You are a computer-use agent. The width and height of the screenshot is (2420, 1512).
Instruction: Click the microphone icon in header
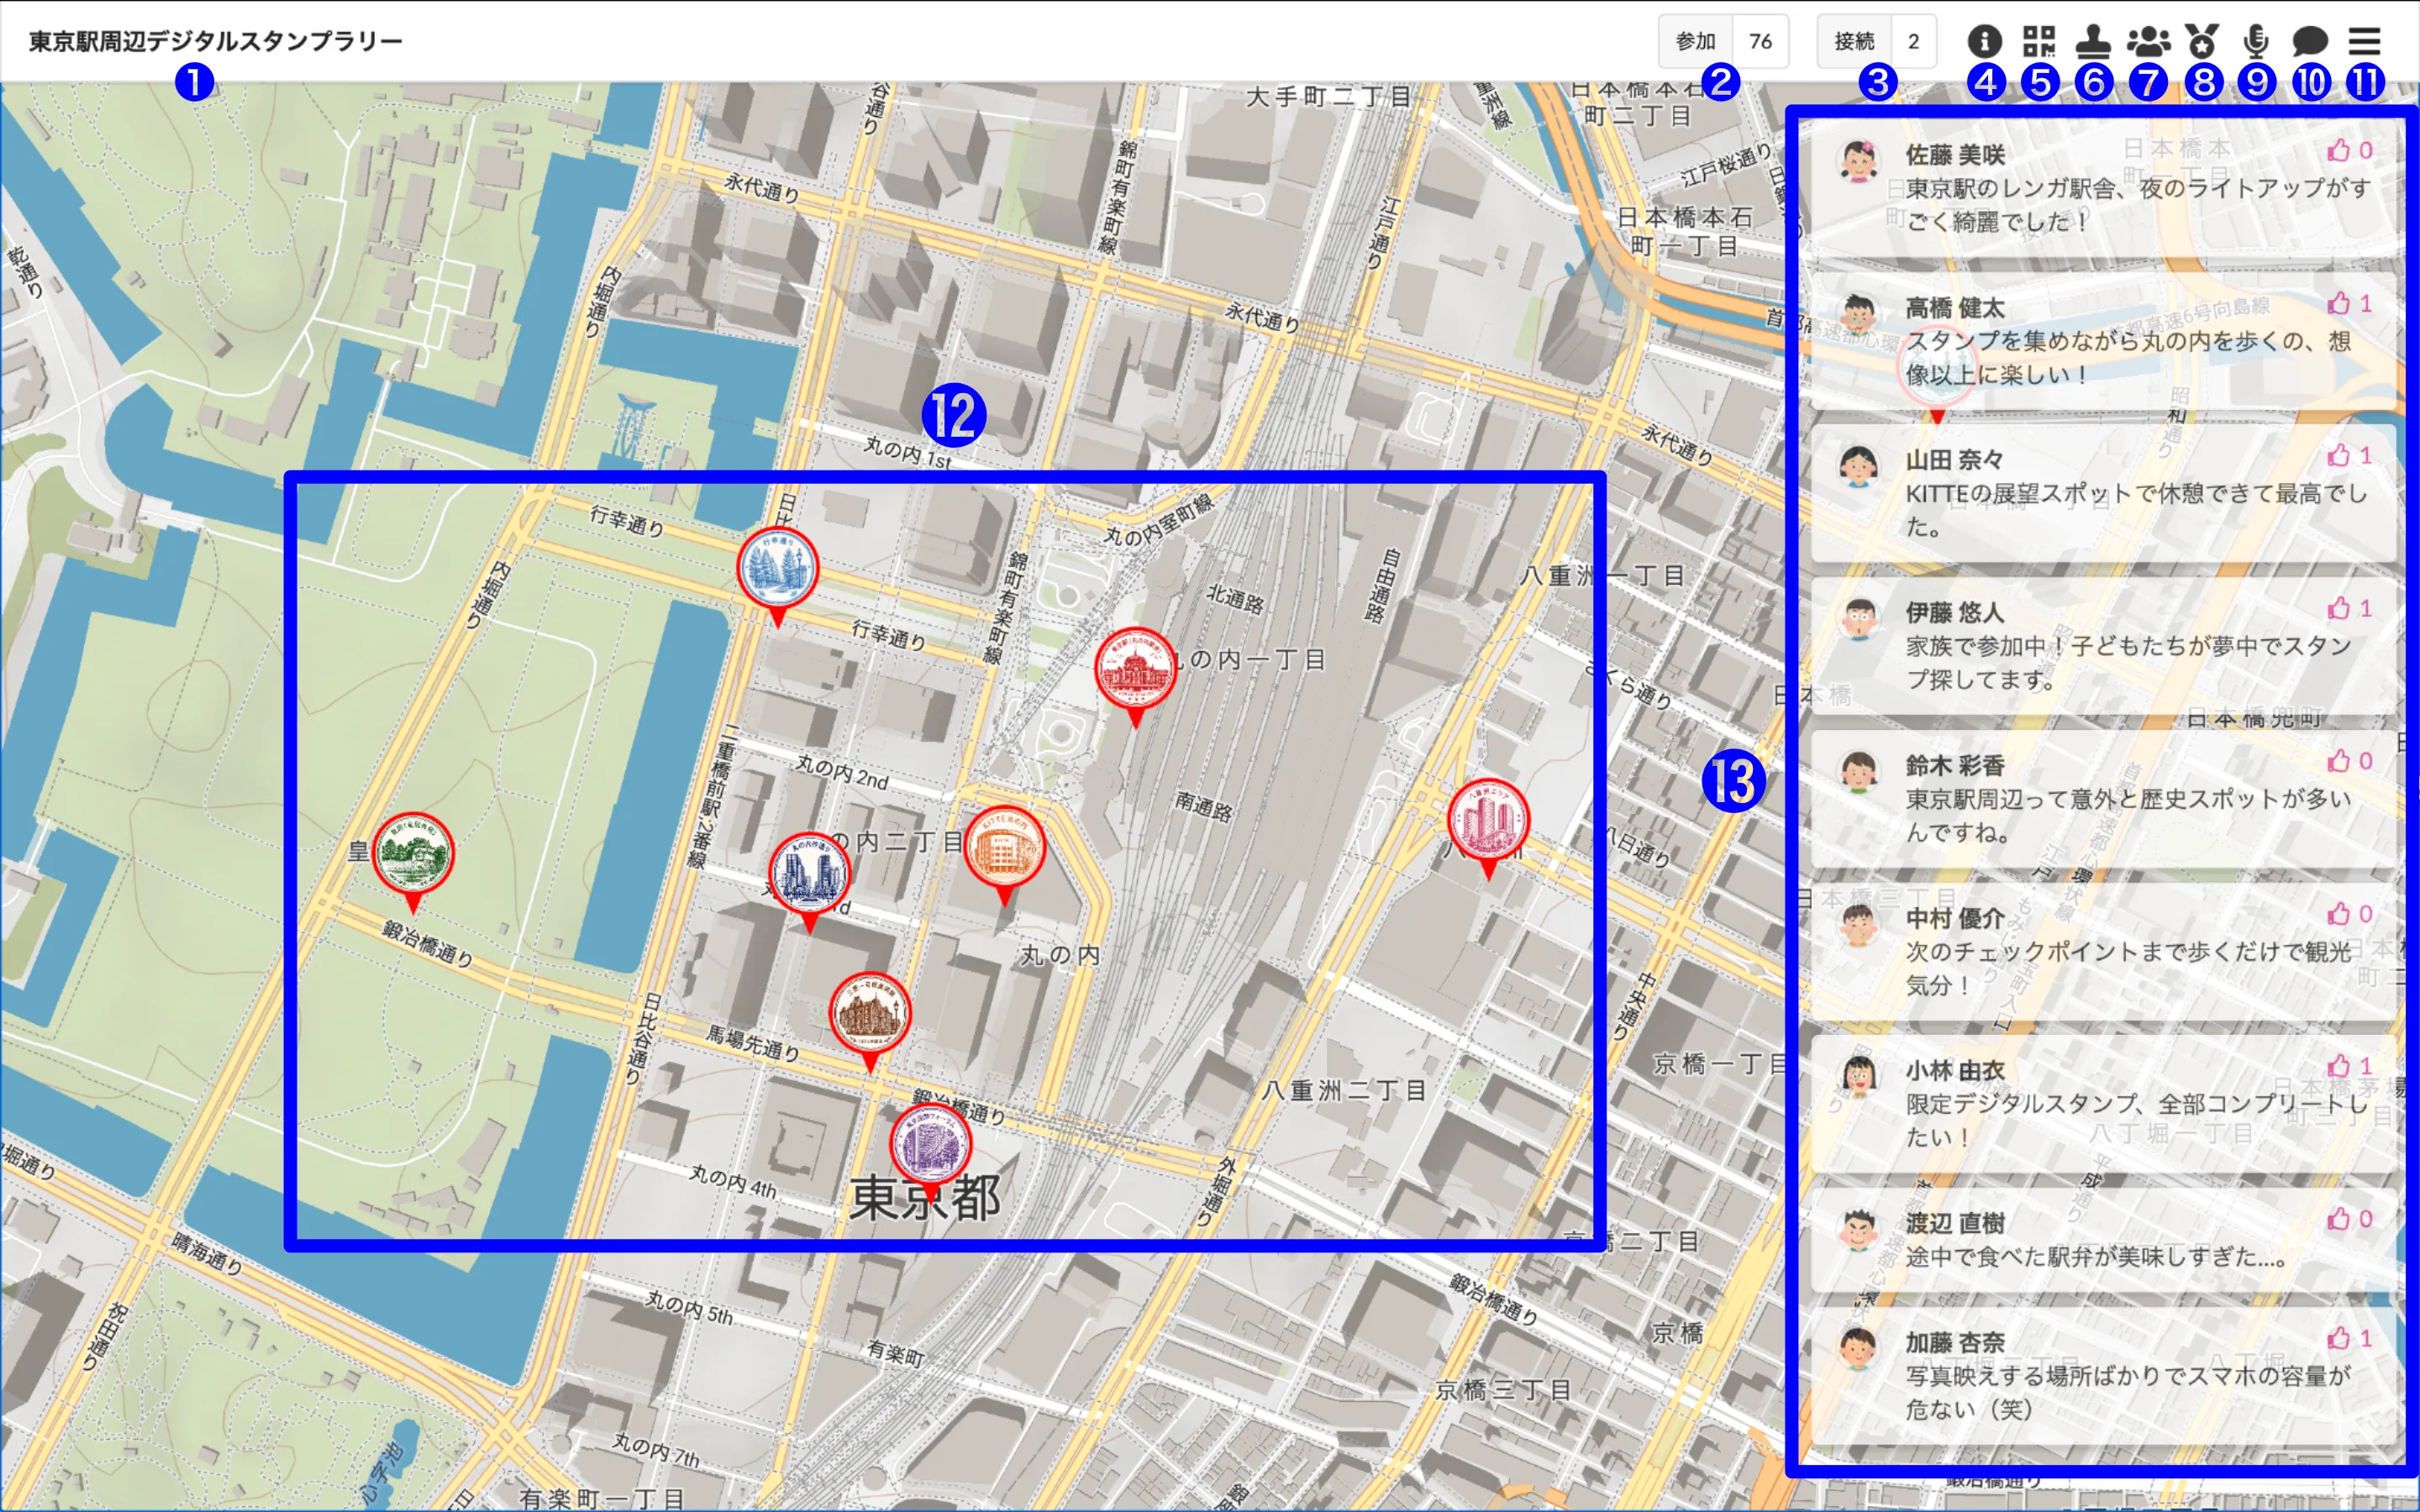coord(2256,41)
